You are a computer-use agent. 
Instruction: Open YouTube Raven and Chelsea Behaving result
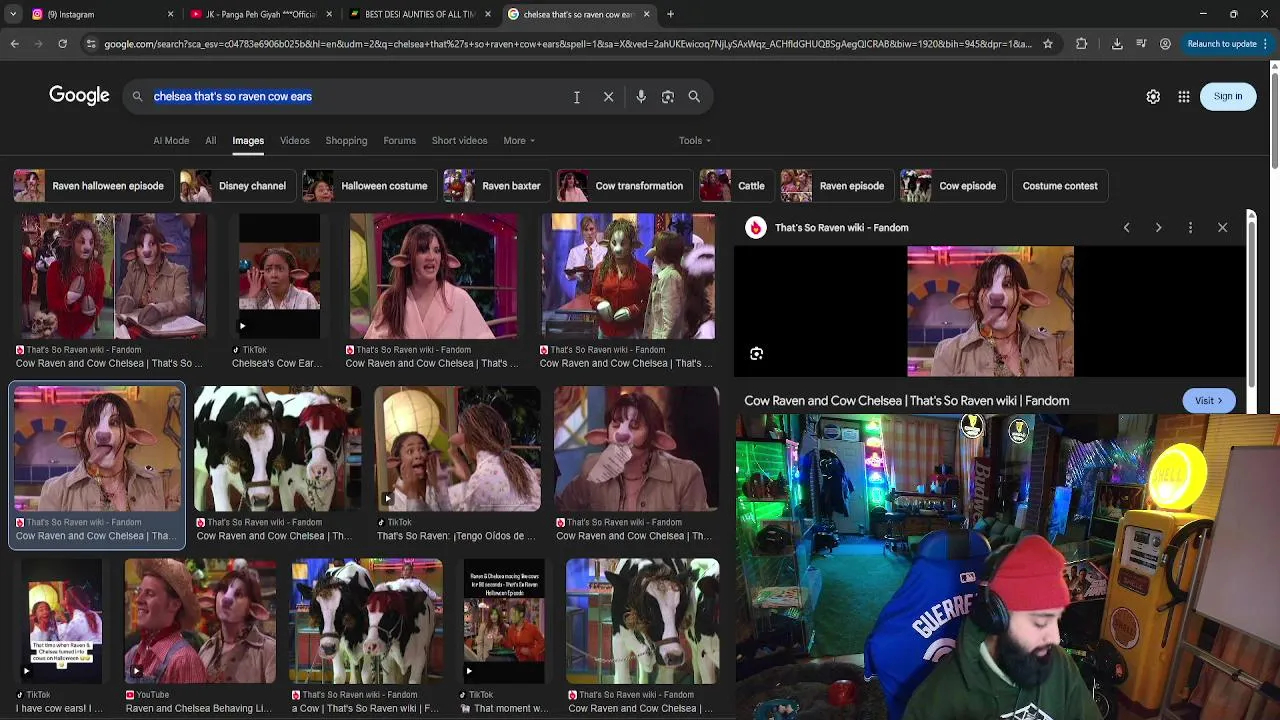click(200, 621)
